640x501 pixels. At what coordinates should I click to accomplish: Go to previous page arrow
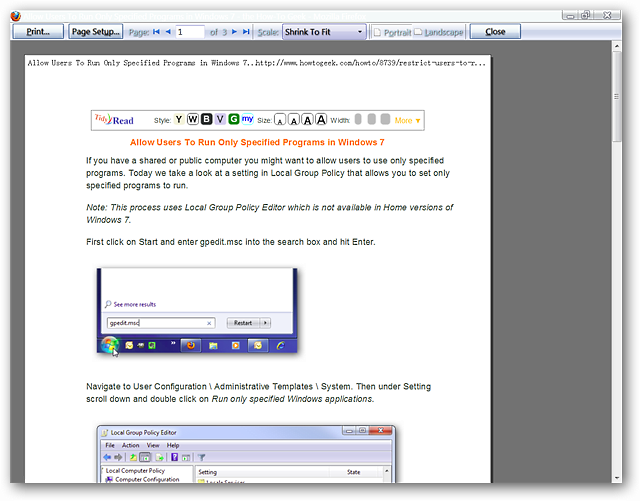(x=168, y=32)
